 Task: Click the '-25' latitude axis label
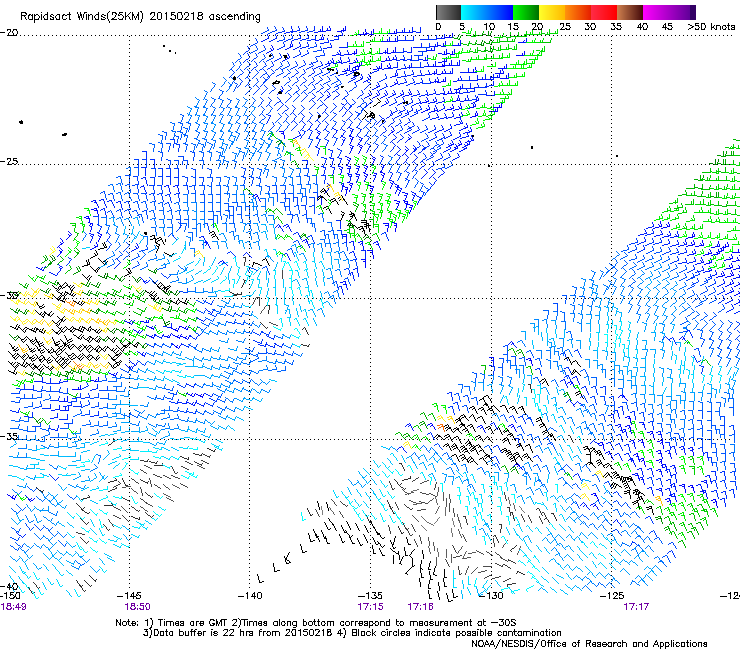click(x=9, y=161)
